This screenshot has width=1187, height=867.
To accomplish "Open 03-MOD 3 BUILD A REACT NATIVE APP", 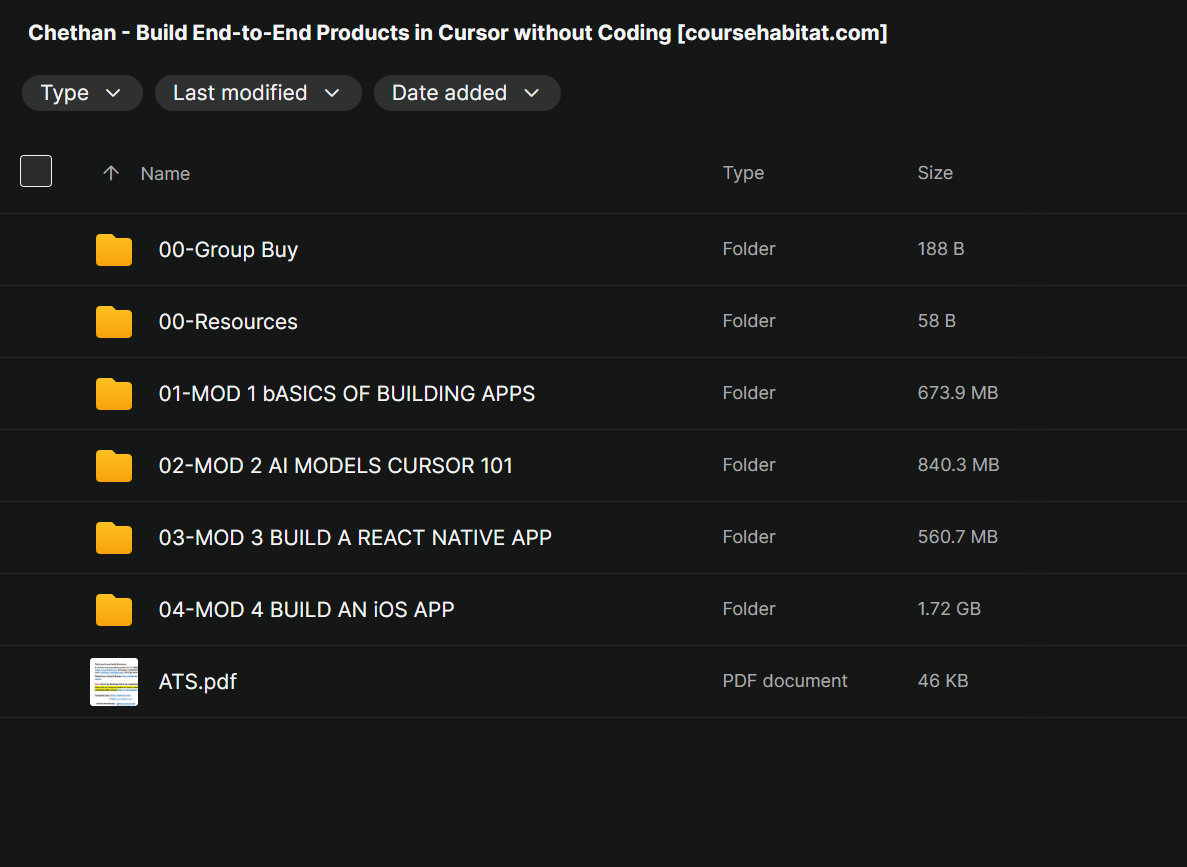I will (355, 538).
